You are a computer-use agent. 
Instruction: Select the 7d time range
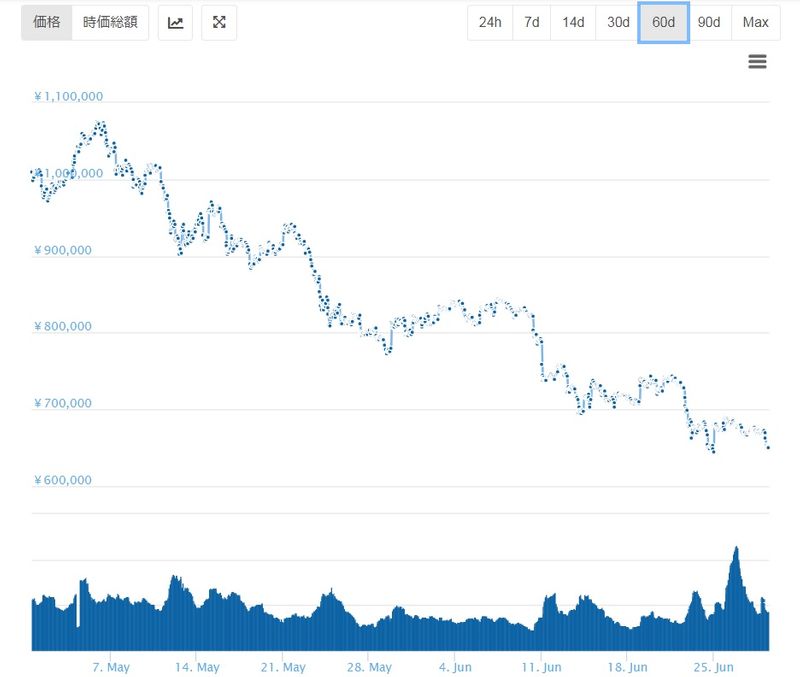(x=532, y=23)
